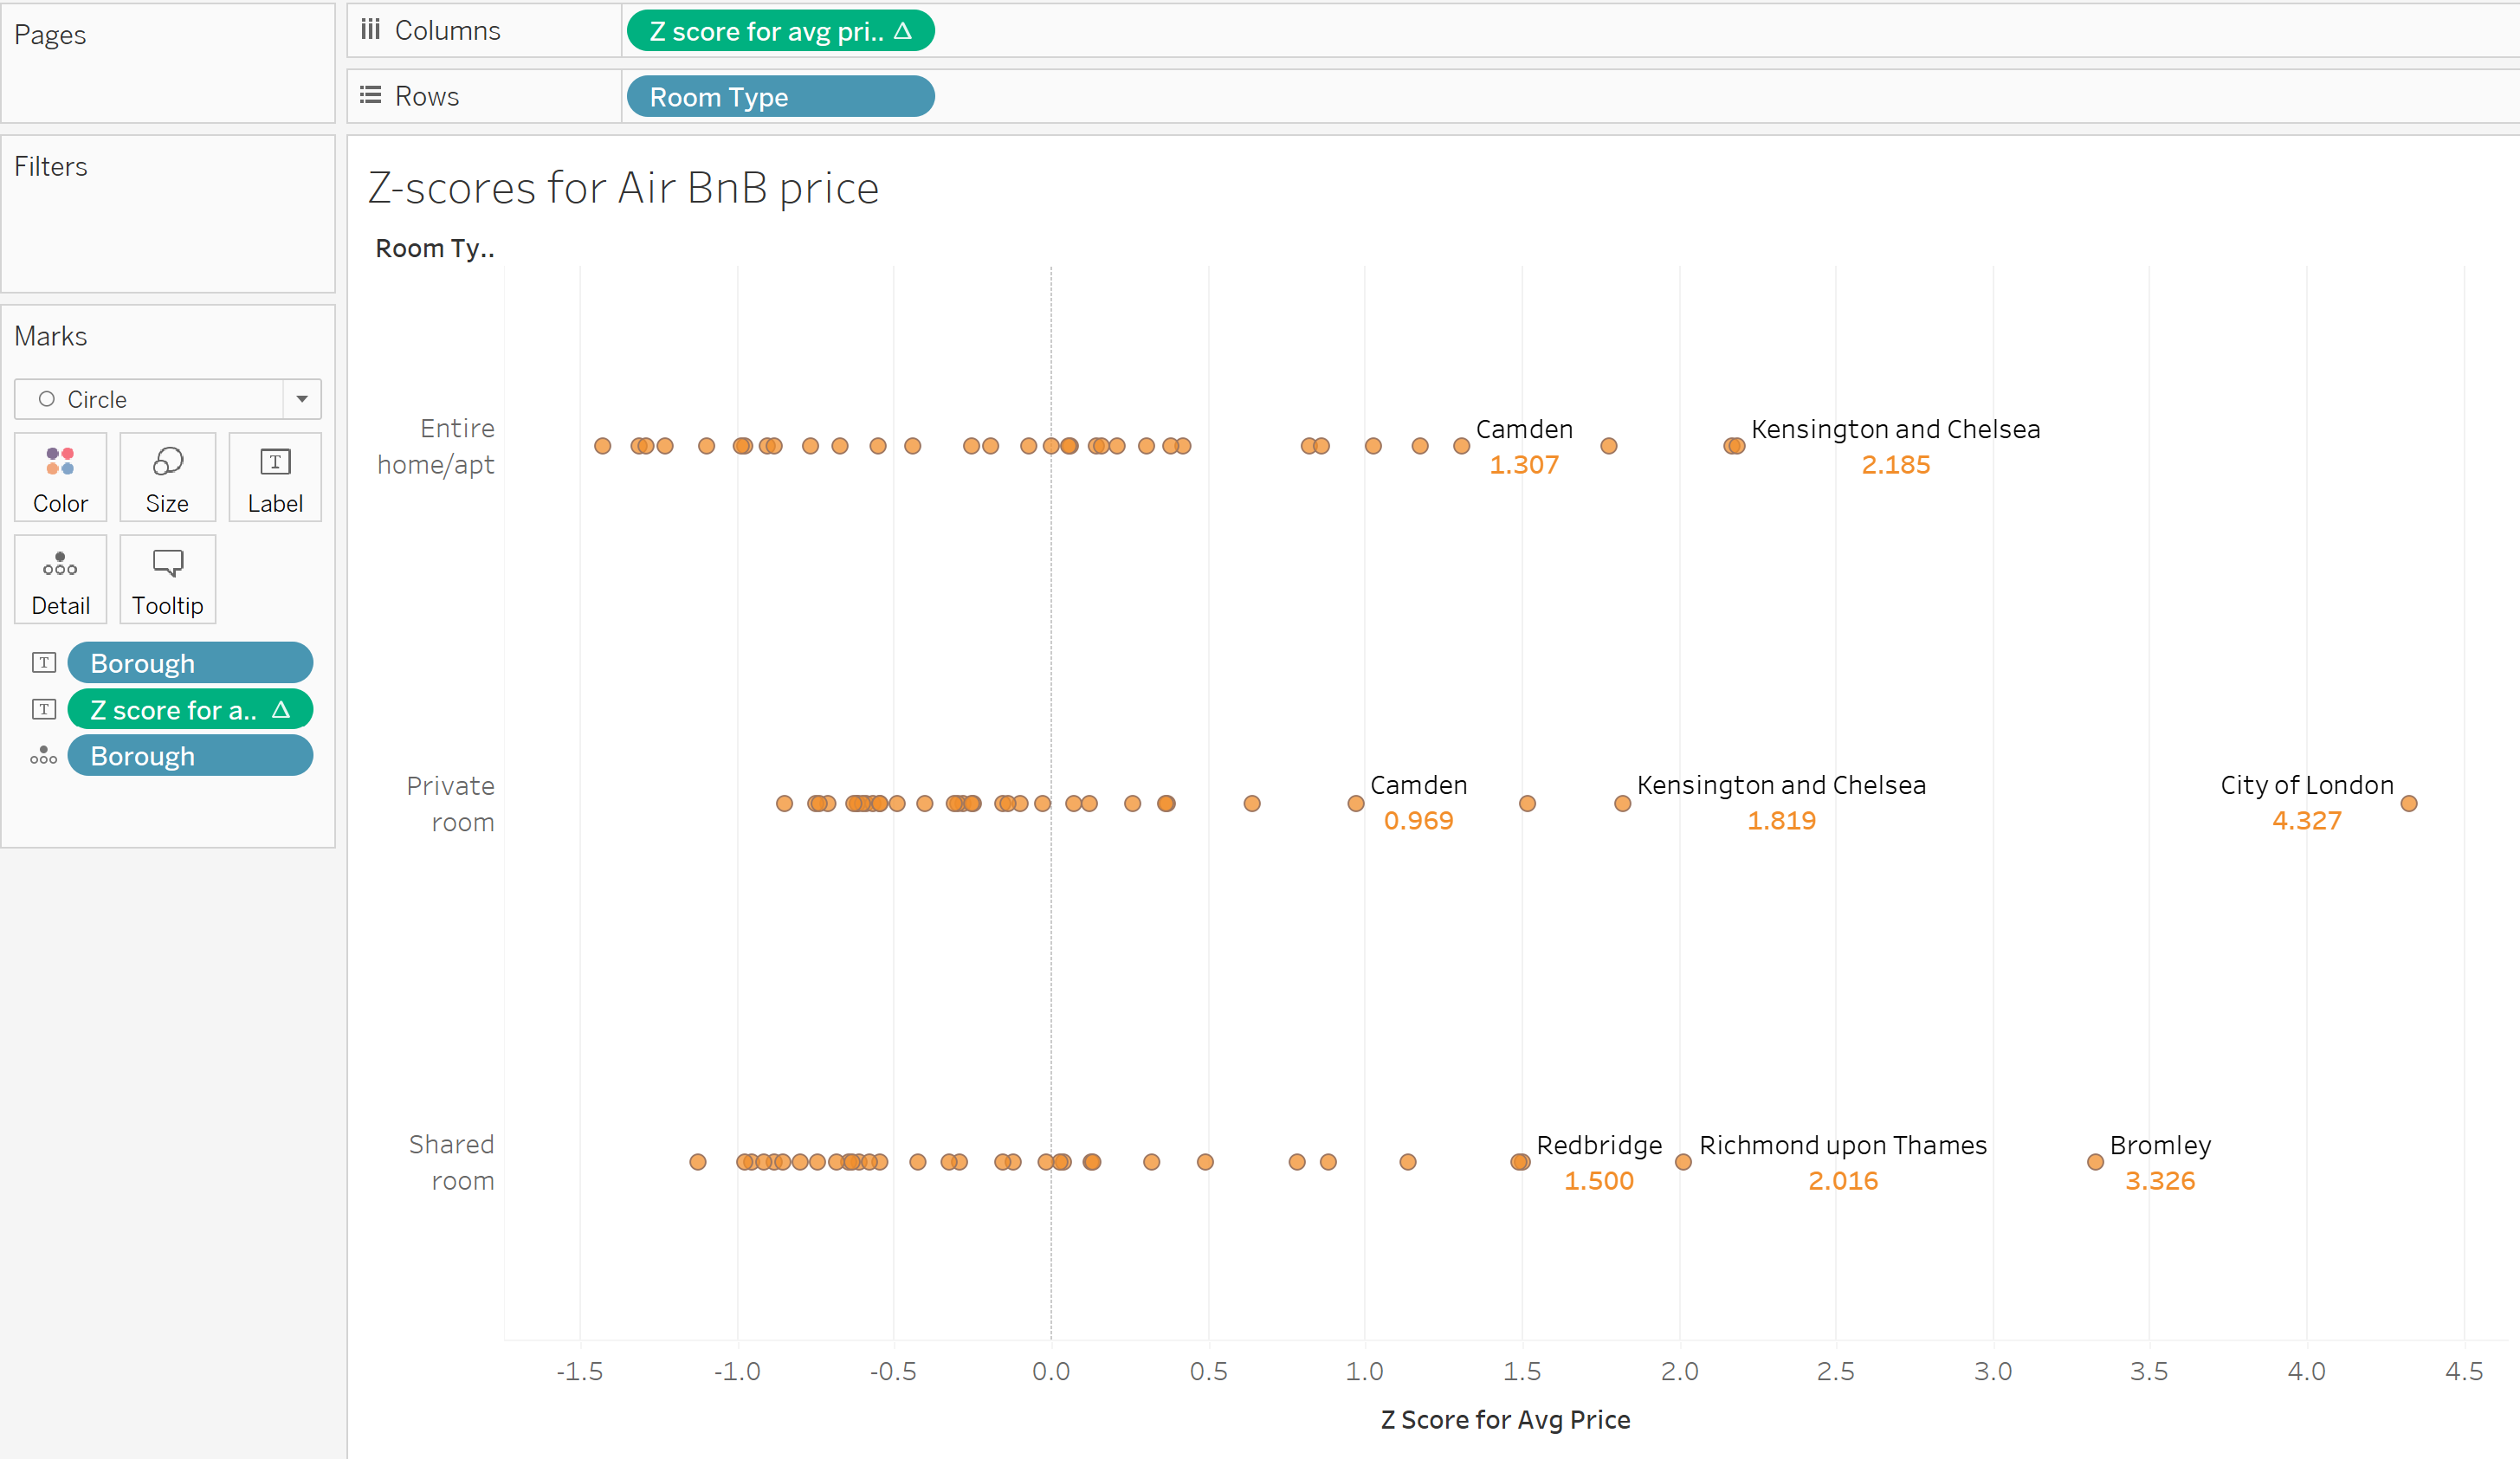Open the Tooltip marks card
2520x1459 pixels.
pyautogui.click(x=167, y=580)
